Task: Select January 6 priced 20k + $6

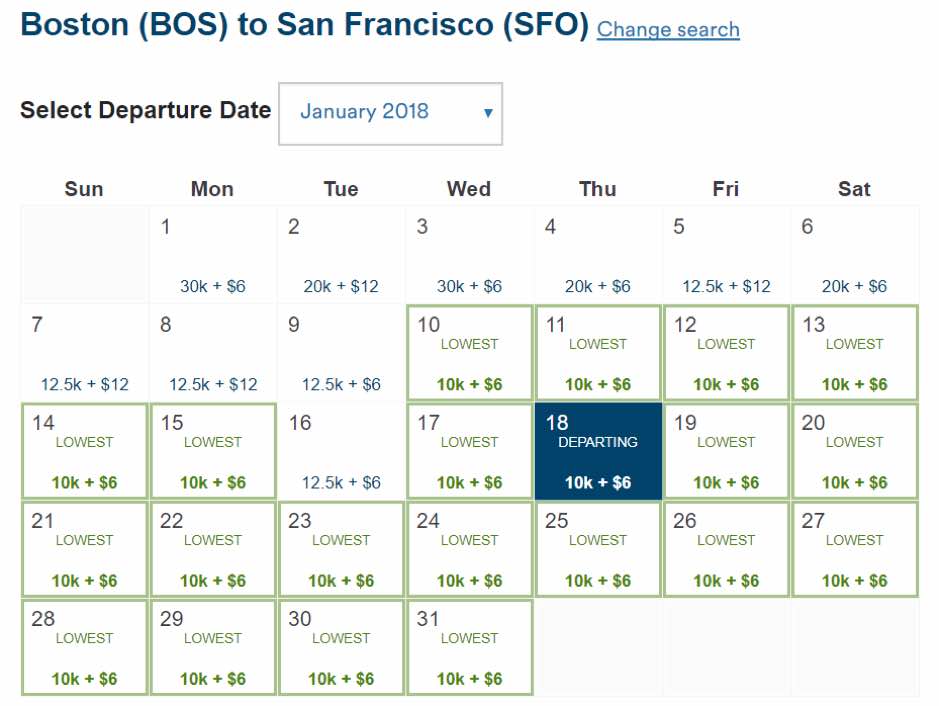Action: [x=854, y=256]
